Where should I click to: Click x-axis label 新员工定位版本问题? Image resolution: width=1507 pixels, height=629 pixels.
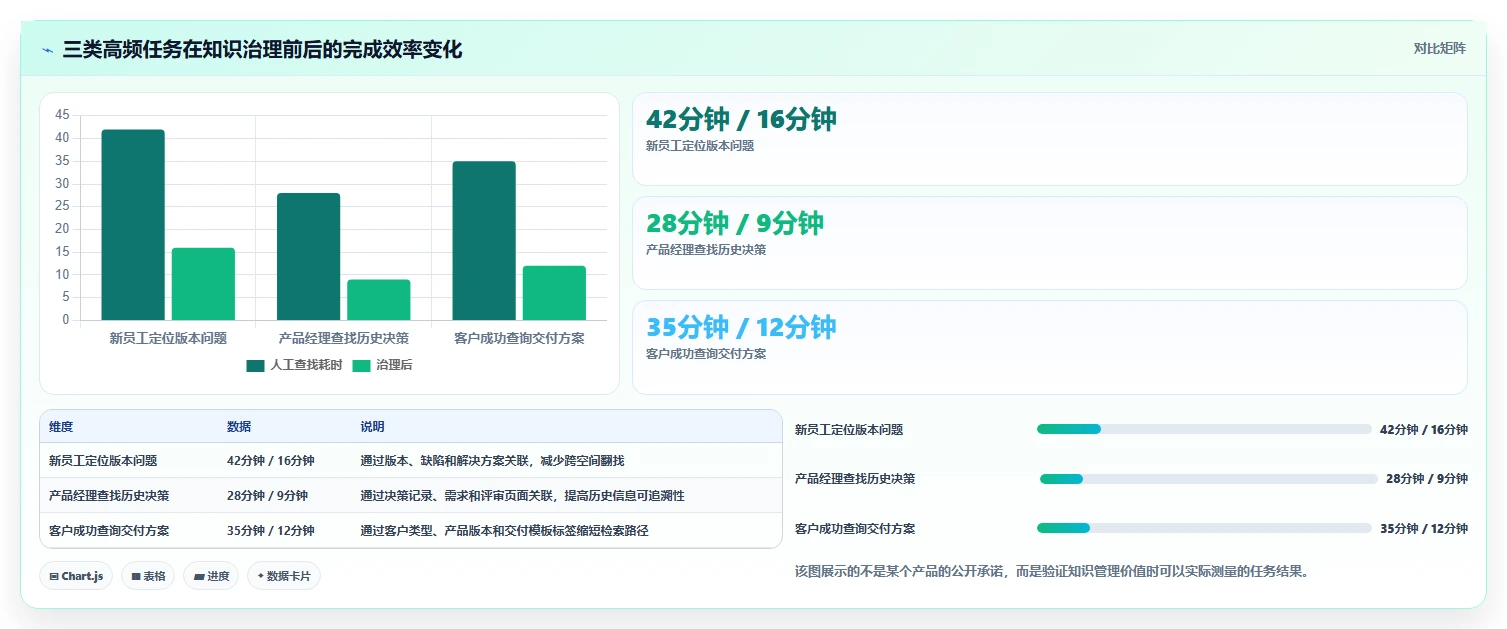click(168, 338)
